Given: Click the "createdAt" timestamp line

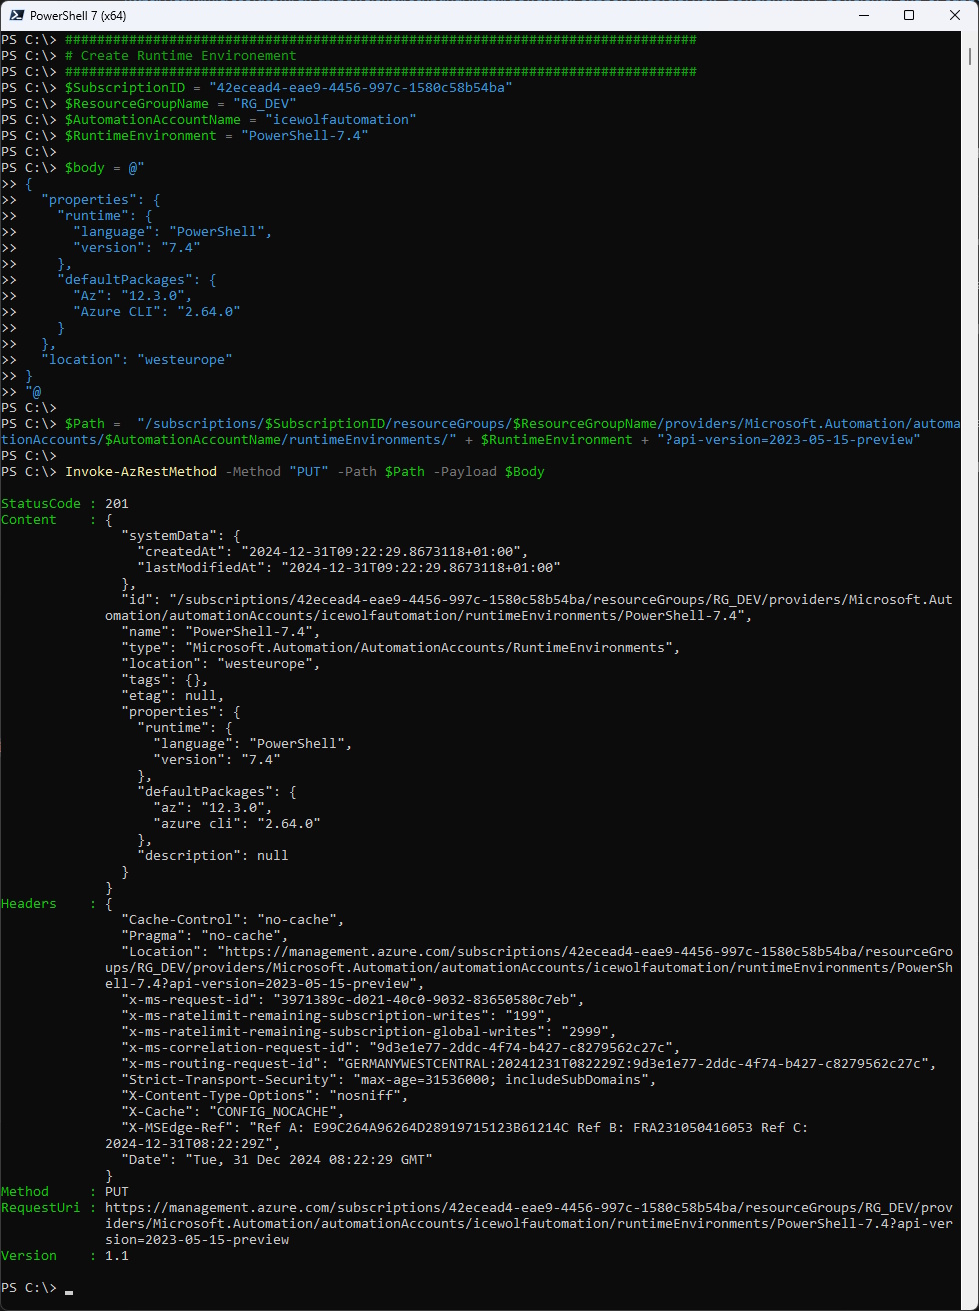Looking at the screenshot, I should [333, 552].
